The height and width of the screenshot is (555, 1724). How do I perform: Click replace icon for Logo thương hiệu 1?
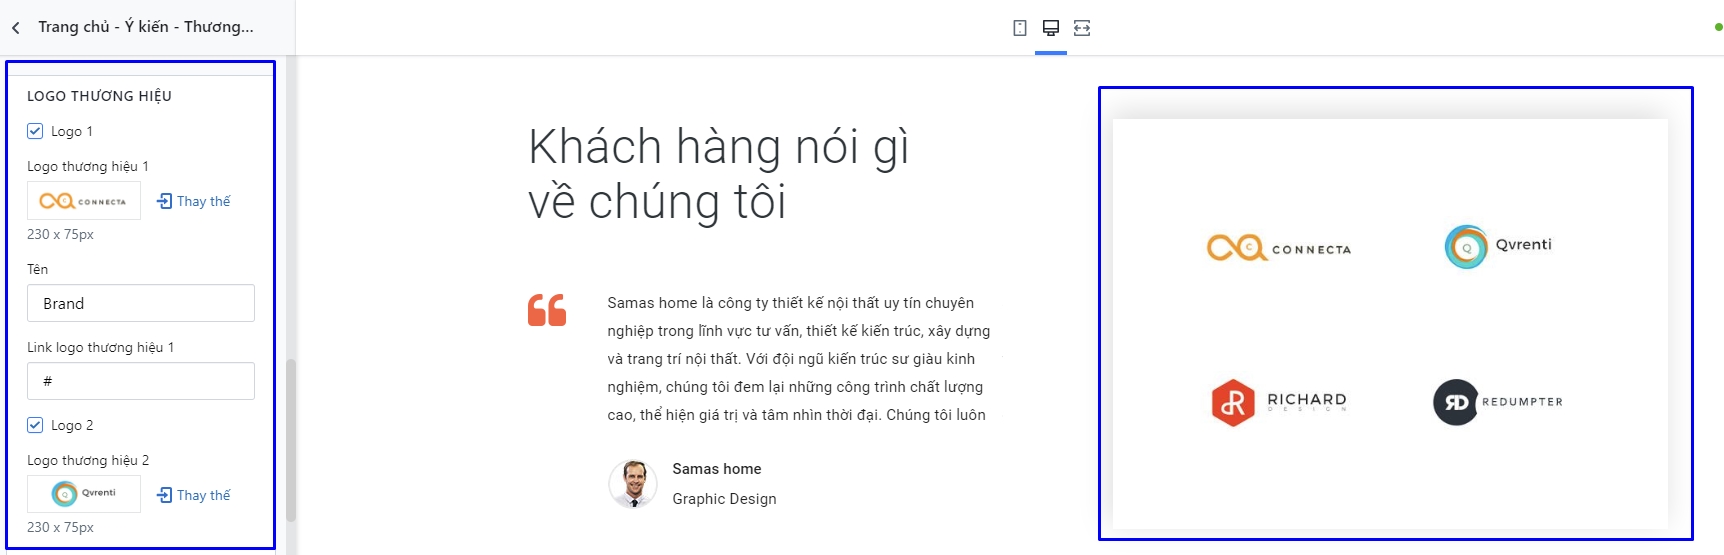pos(165,201)
